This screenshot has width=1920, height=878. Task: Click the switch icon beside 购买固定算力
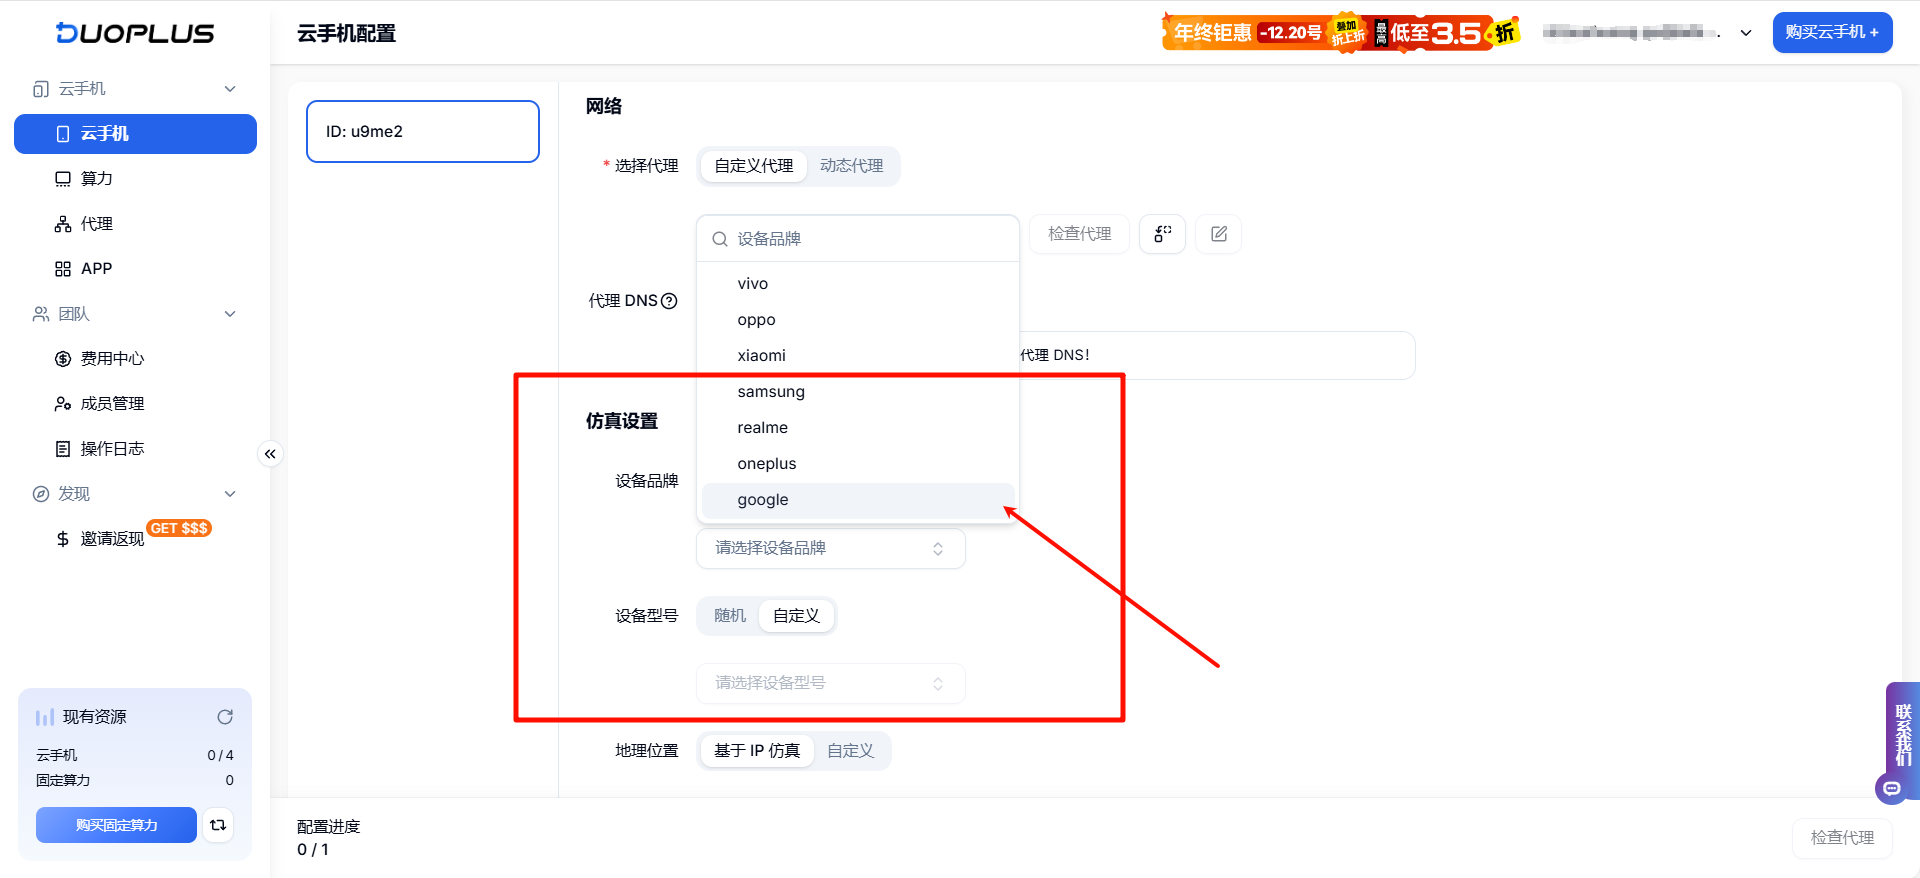pyautogui.click(x=218, y=825)
